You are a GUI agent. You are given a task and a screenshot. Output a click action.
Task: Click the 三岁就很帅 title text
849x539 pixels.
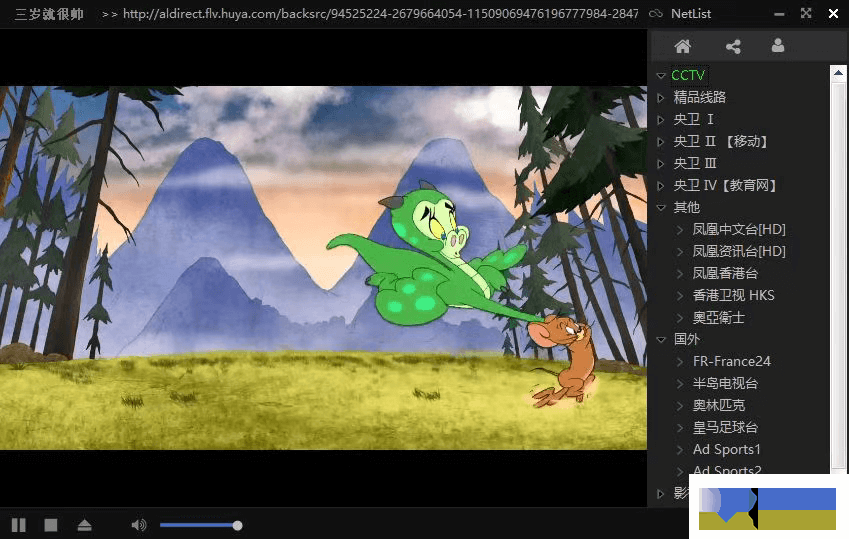tap(49, 14)
